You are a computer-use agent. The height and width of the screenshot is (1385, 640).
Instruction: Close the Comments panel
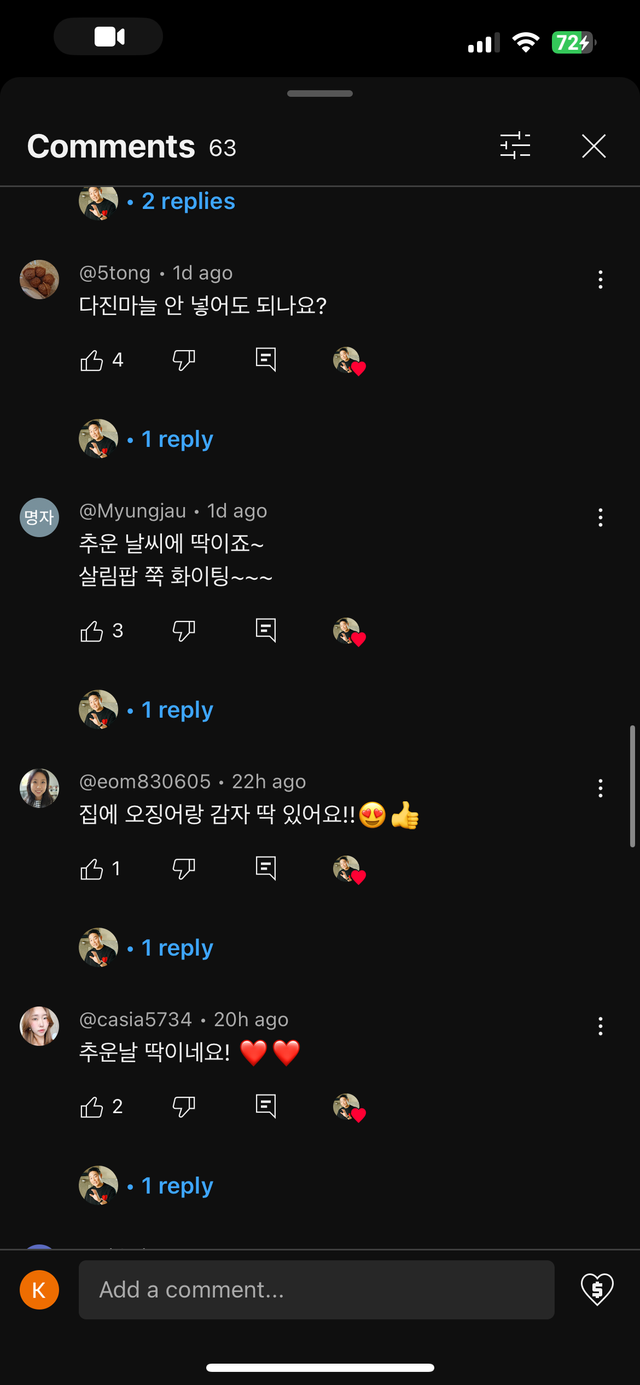pyautogui.click(x=594, y=146)
